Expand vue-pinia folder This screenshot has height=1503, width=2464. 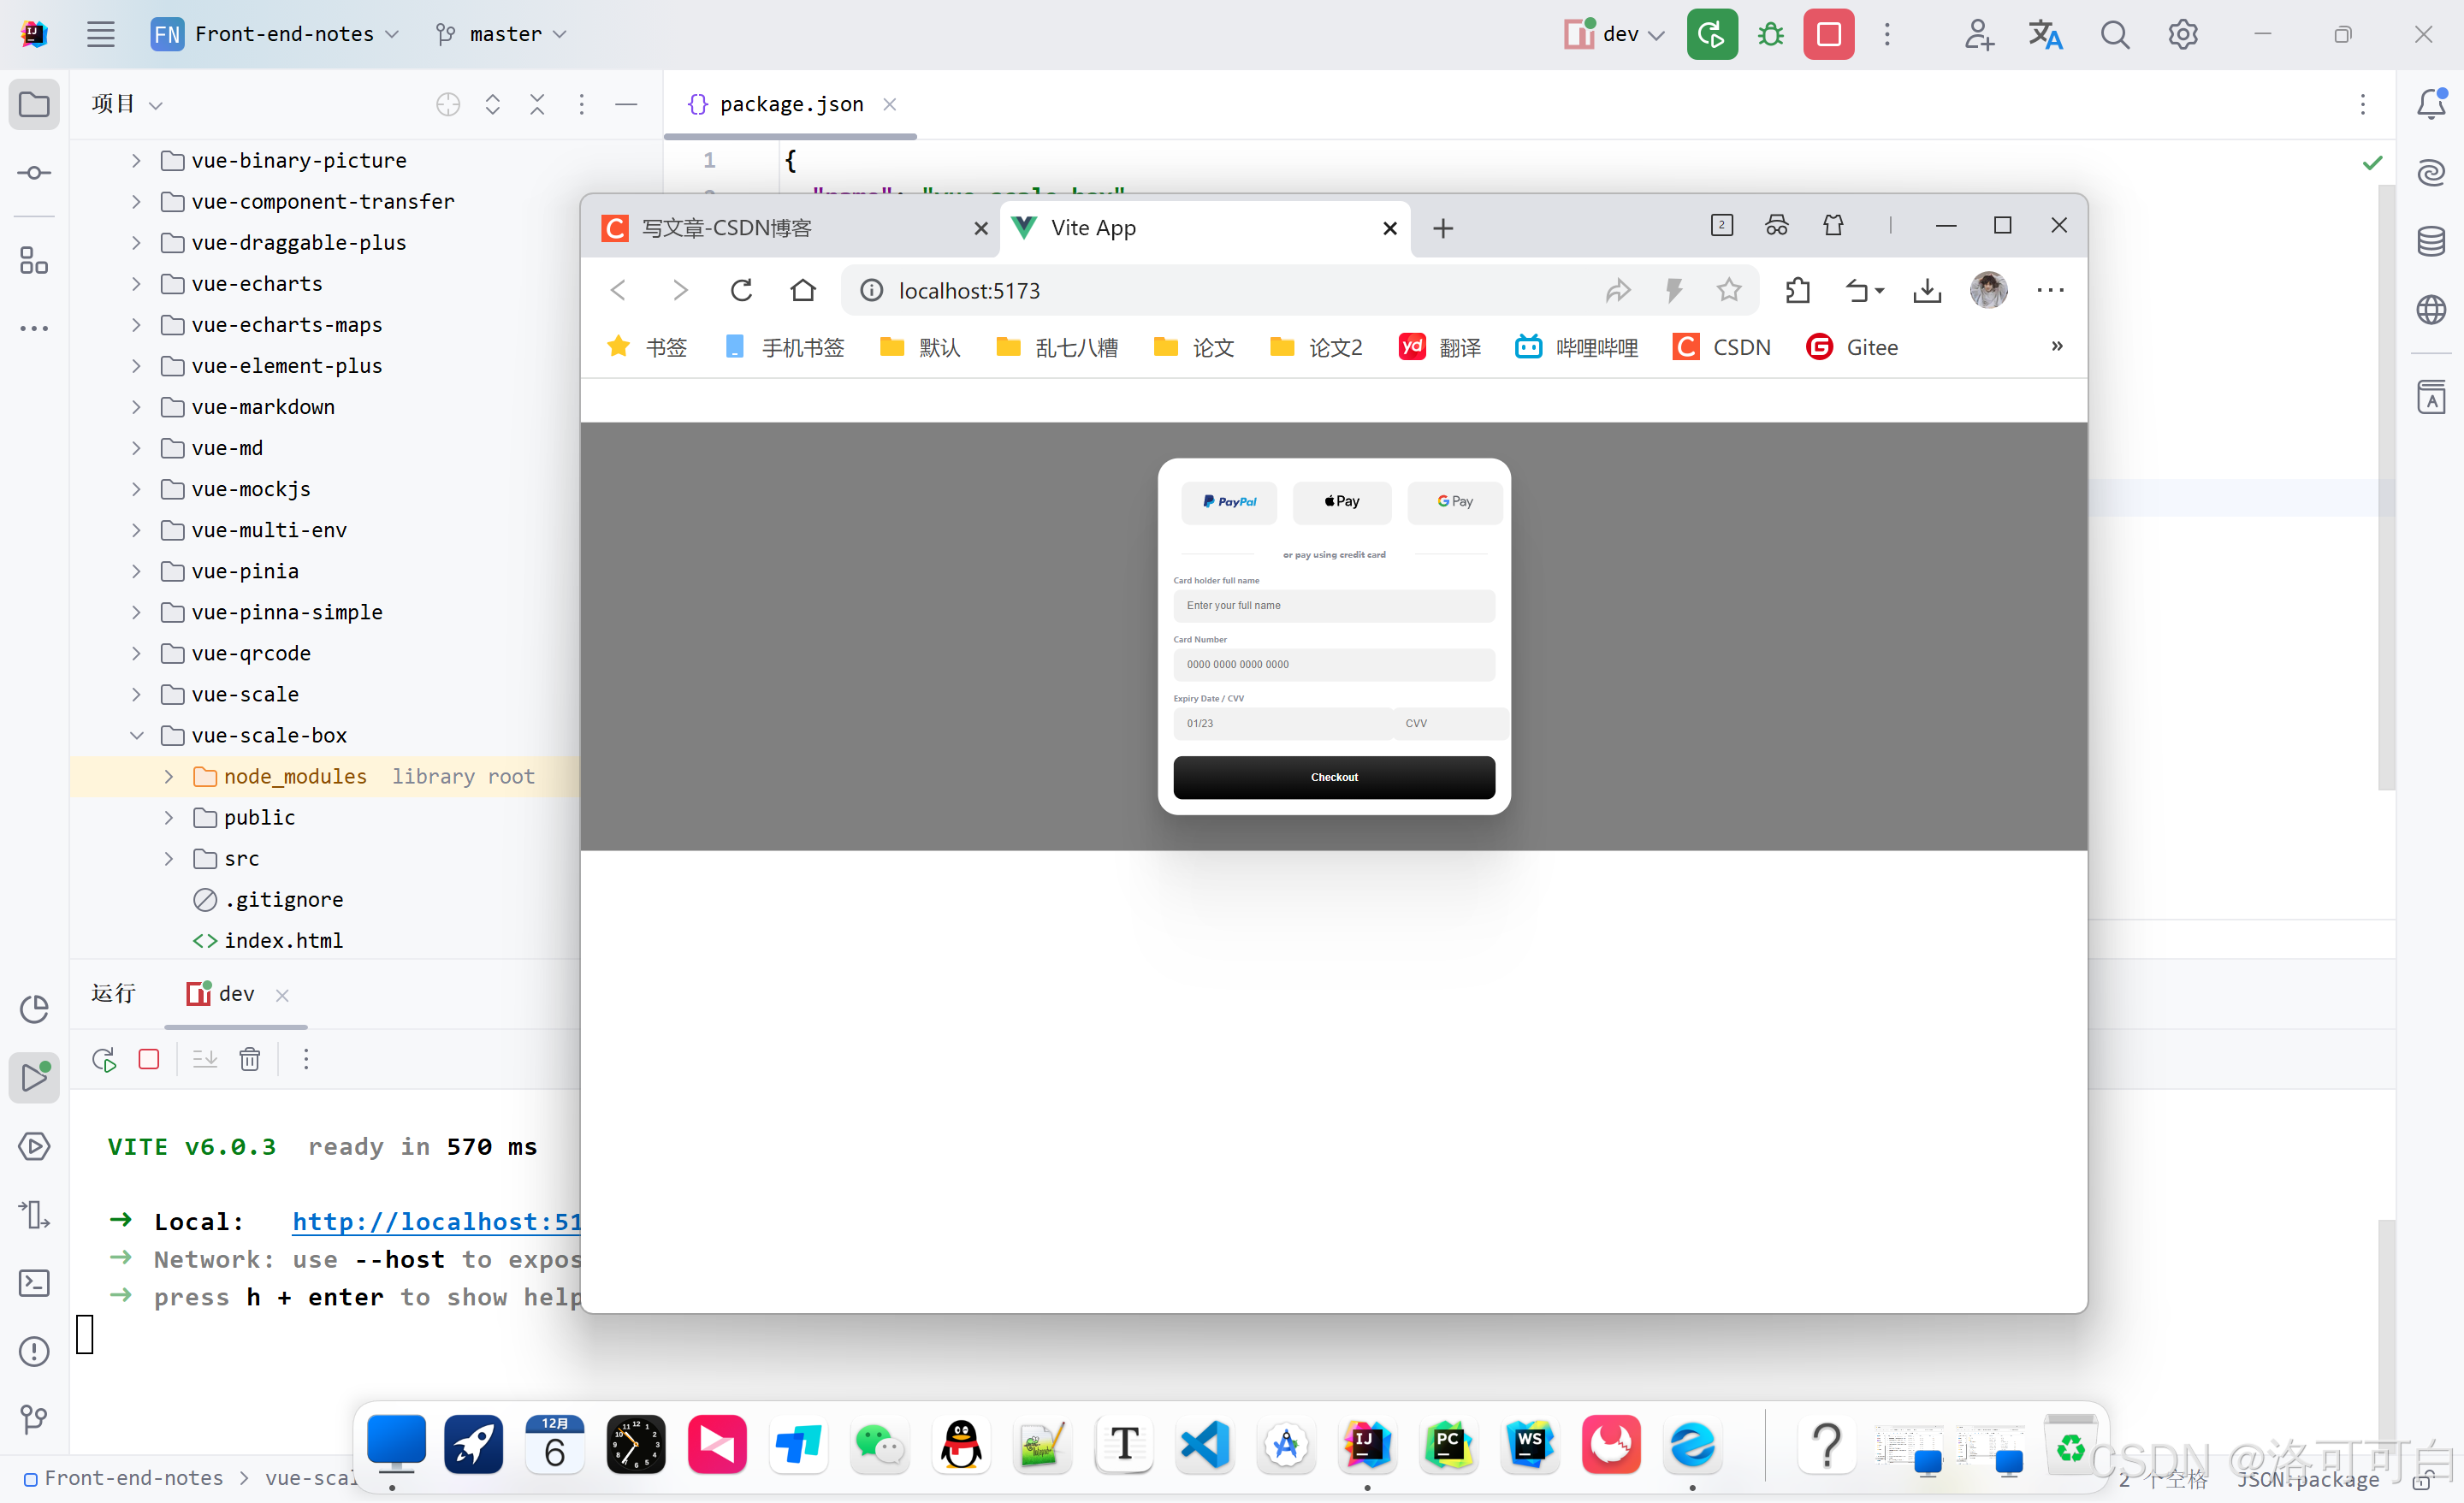[136, 571]
